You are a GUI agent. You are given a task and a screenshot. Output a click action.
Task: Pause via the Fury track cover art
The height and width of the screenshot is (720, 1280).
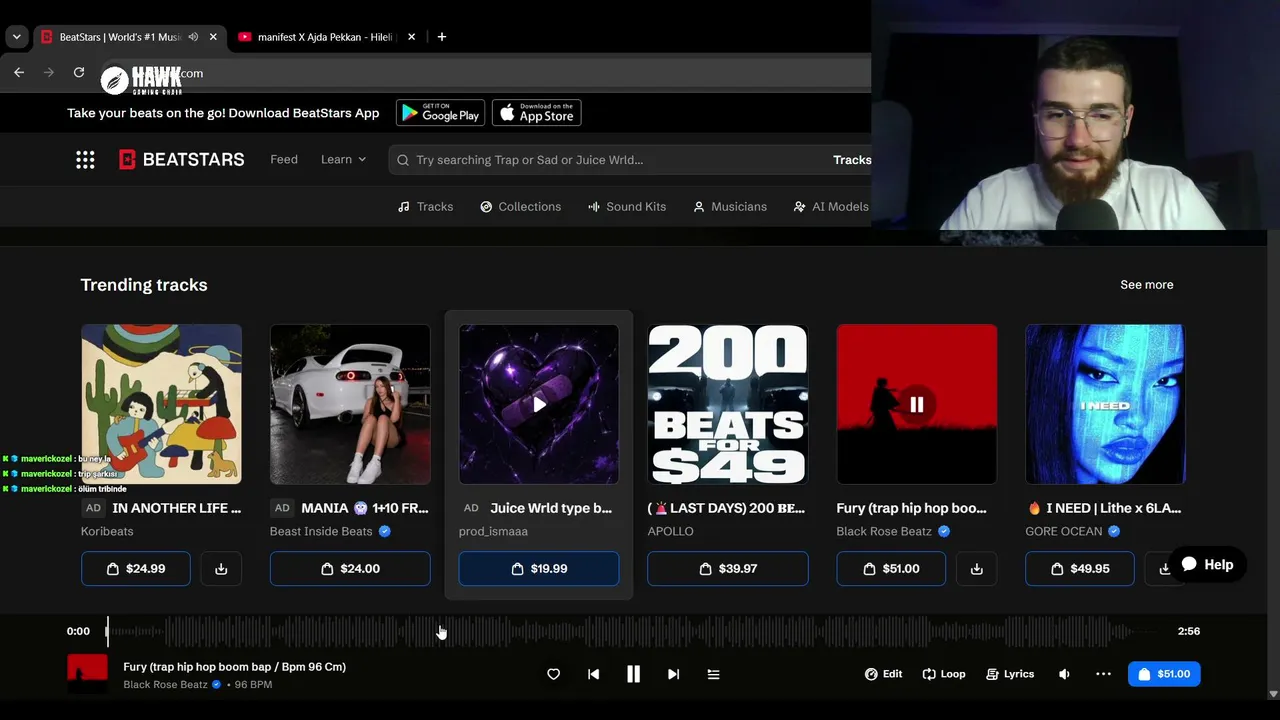point(917,404)
